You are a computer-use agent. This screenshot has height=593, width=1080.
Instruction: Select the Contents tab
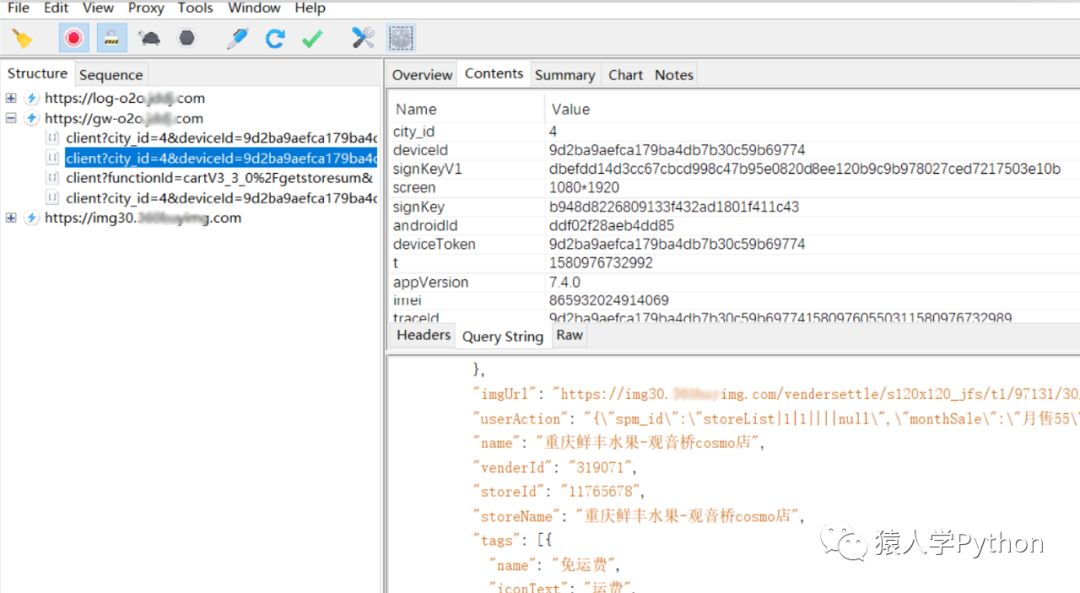coord(494,74)
